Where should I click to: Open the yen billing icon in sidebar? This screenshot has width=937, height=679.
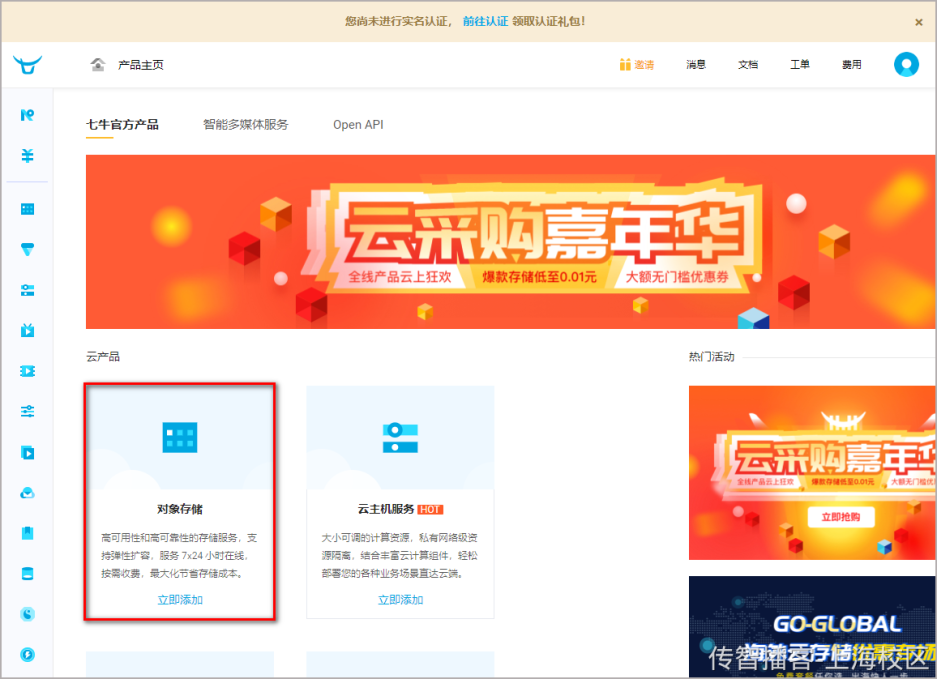(27, 155)
